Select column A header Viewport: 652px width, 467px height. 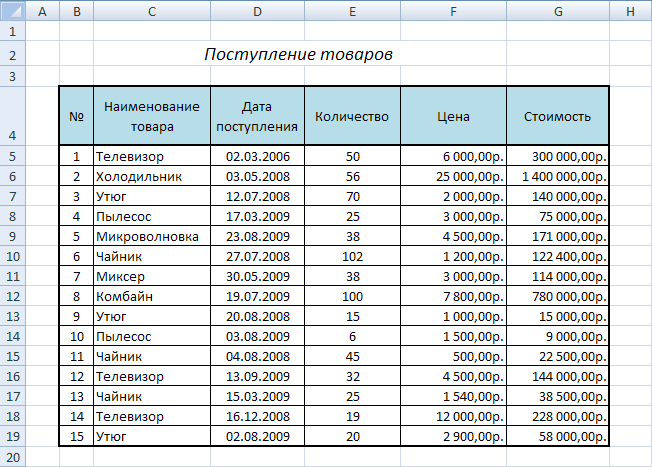click(42, 10)
